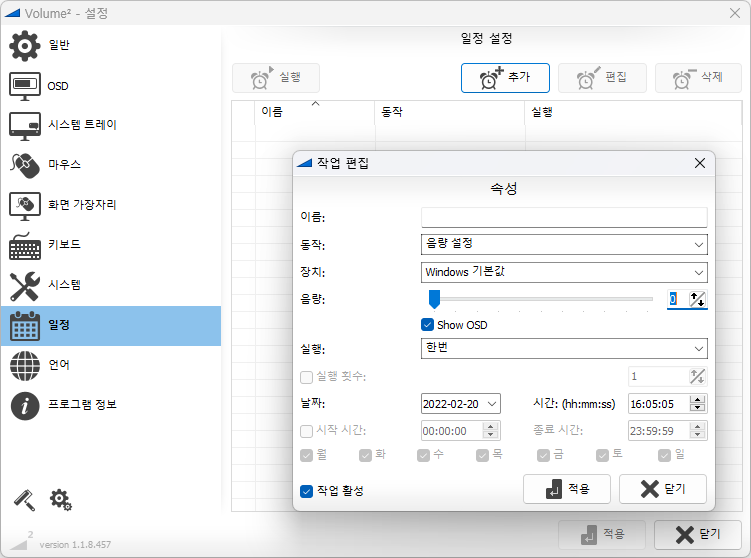Select the 마우스 mouse icon
Screen dimensions: 751x558
[24, 165]
